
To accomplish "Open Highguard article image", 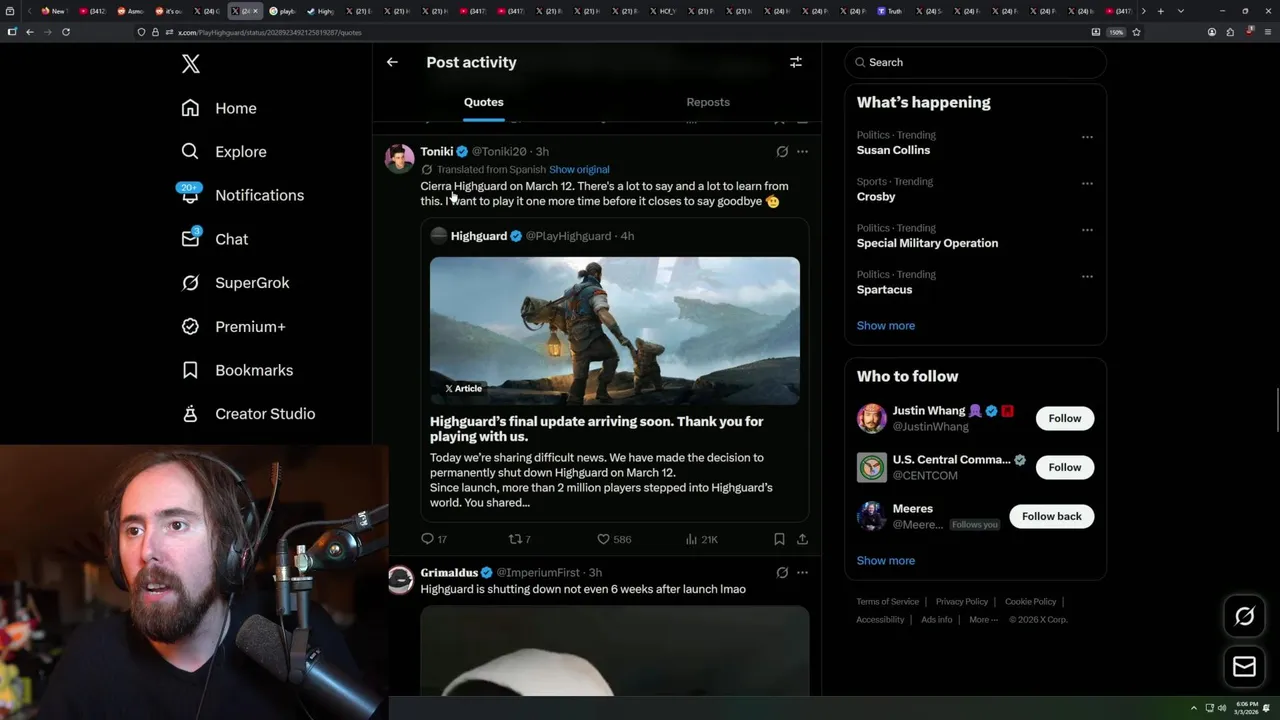I will [615, 331].
